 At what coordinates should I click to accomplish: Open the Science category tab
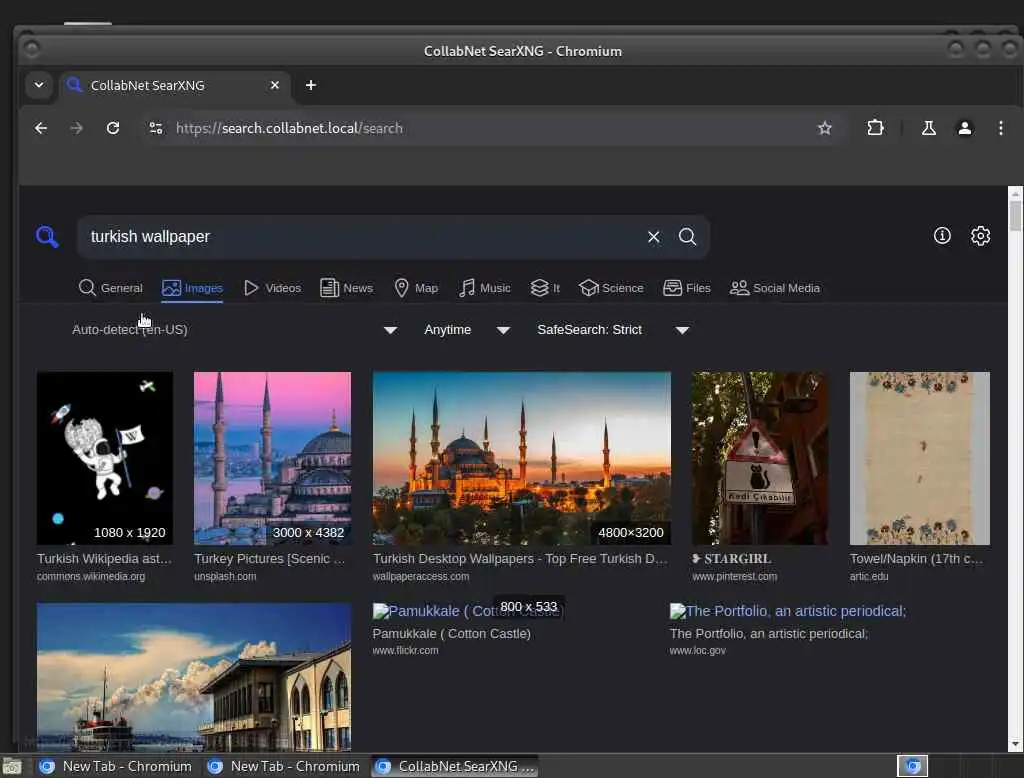611,288
